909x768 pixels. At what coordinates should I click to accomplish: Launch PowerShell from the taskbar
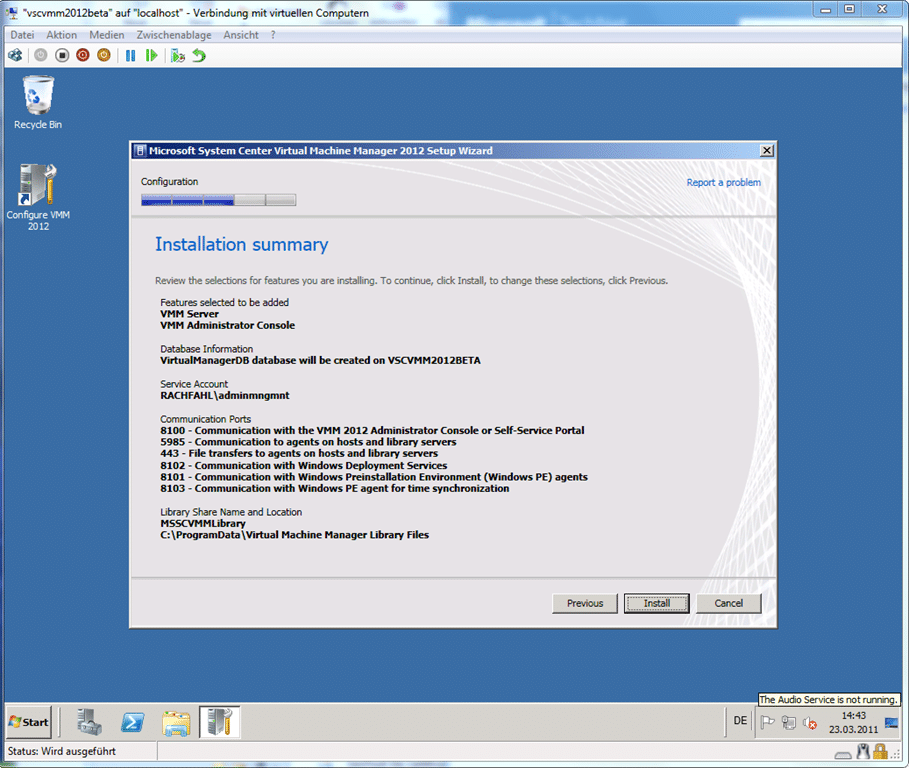(132, 722)
